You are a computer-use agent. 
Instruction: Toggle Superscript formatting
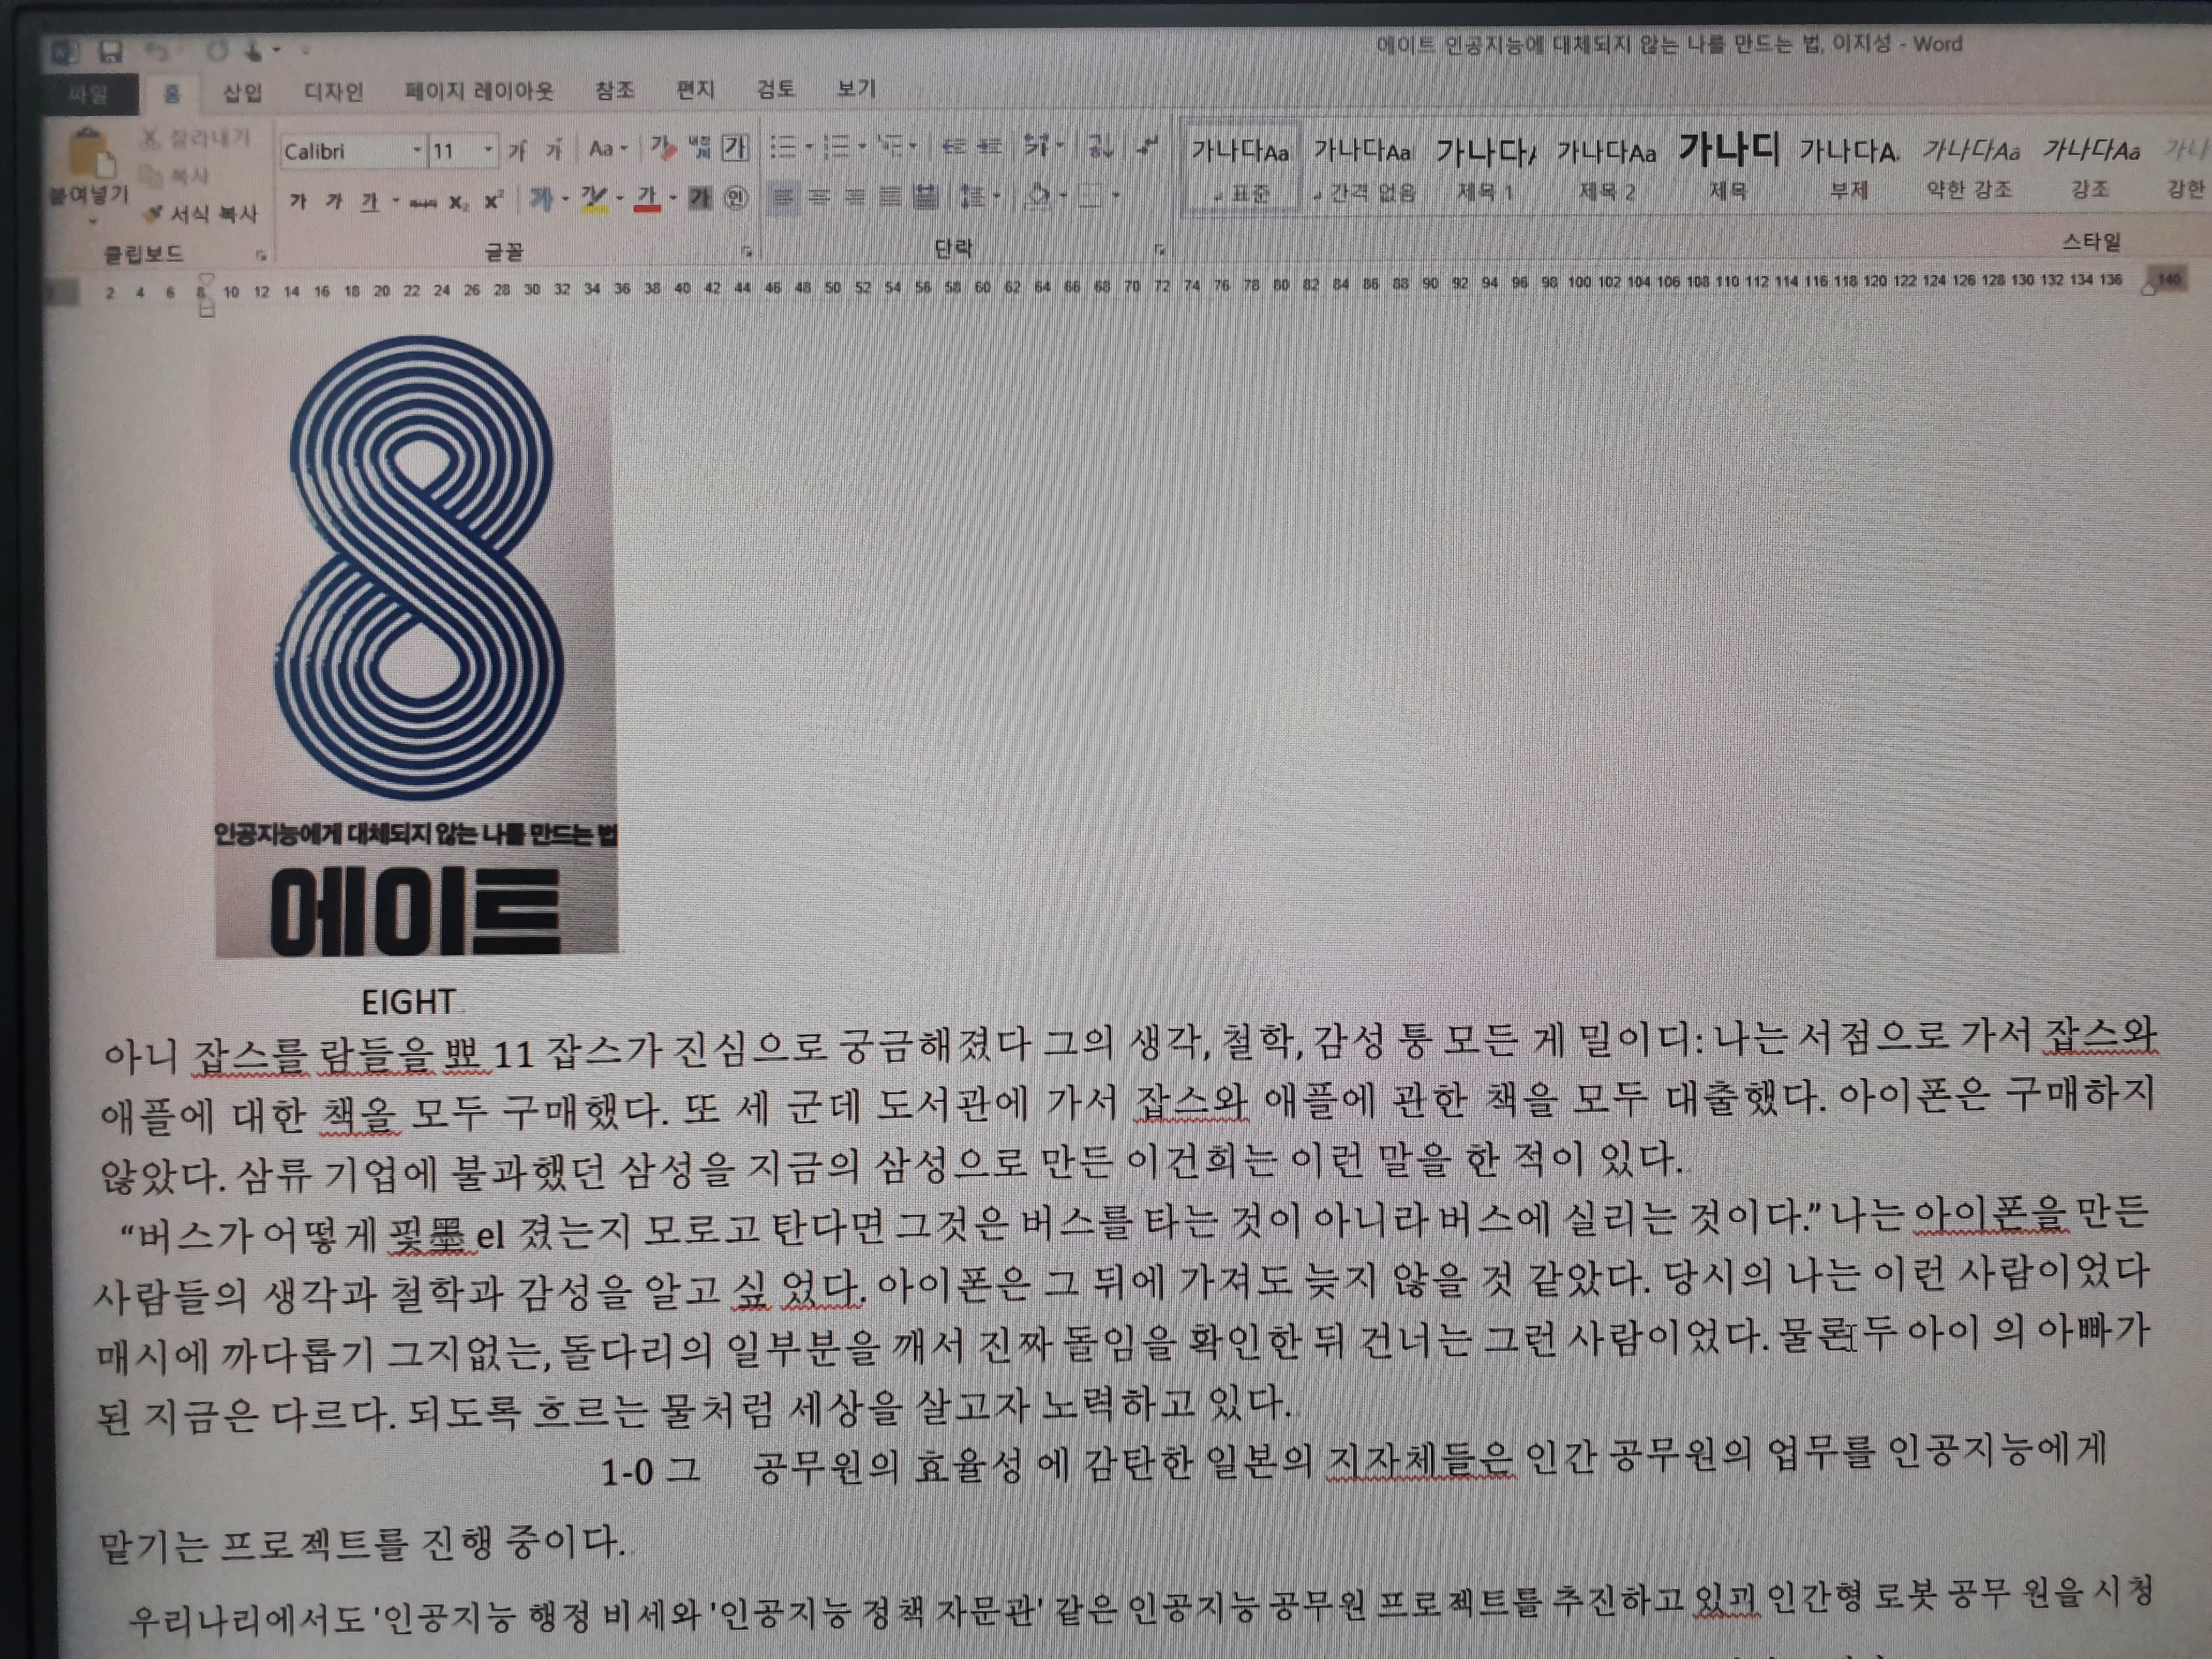point(493,201)
